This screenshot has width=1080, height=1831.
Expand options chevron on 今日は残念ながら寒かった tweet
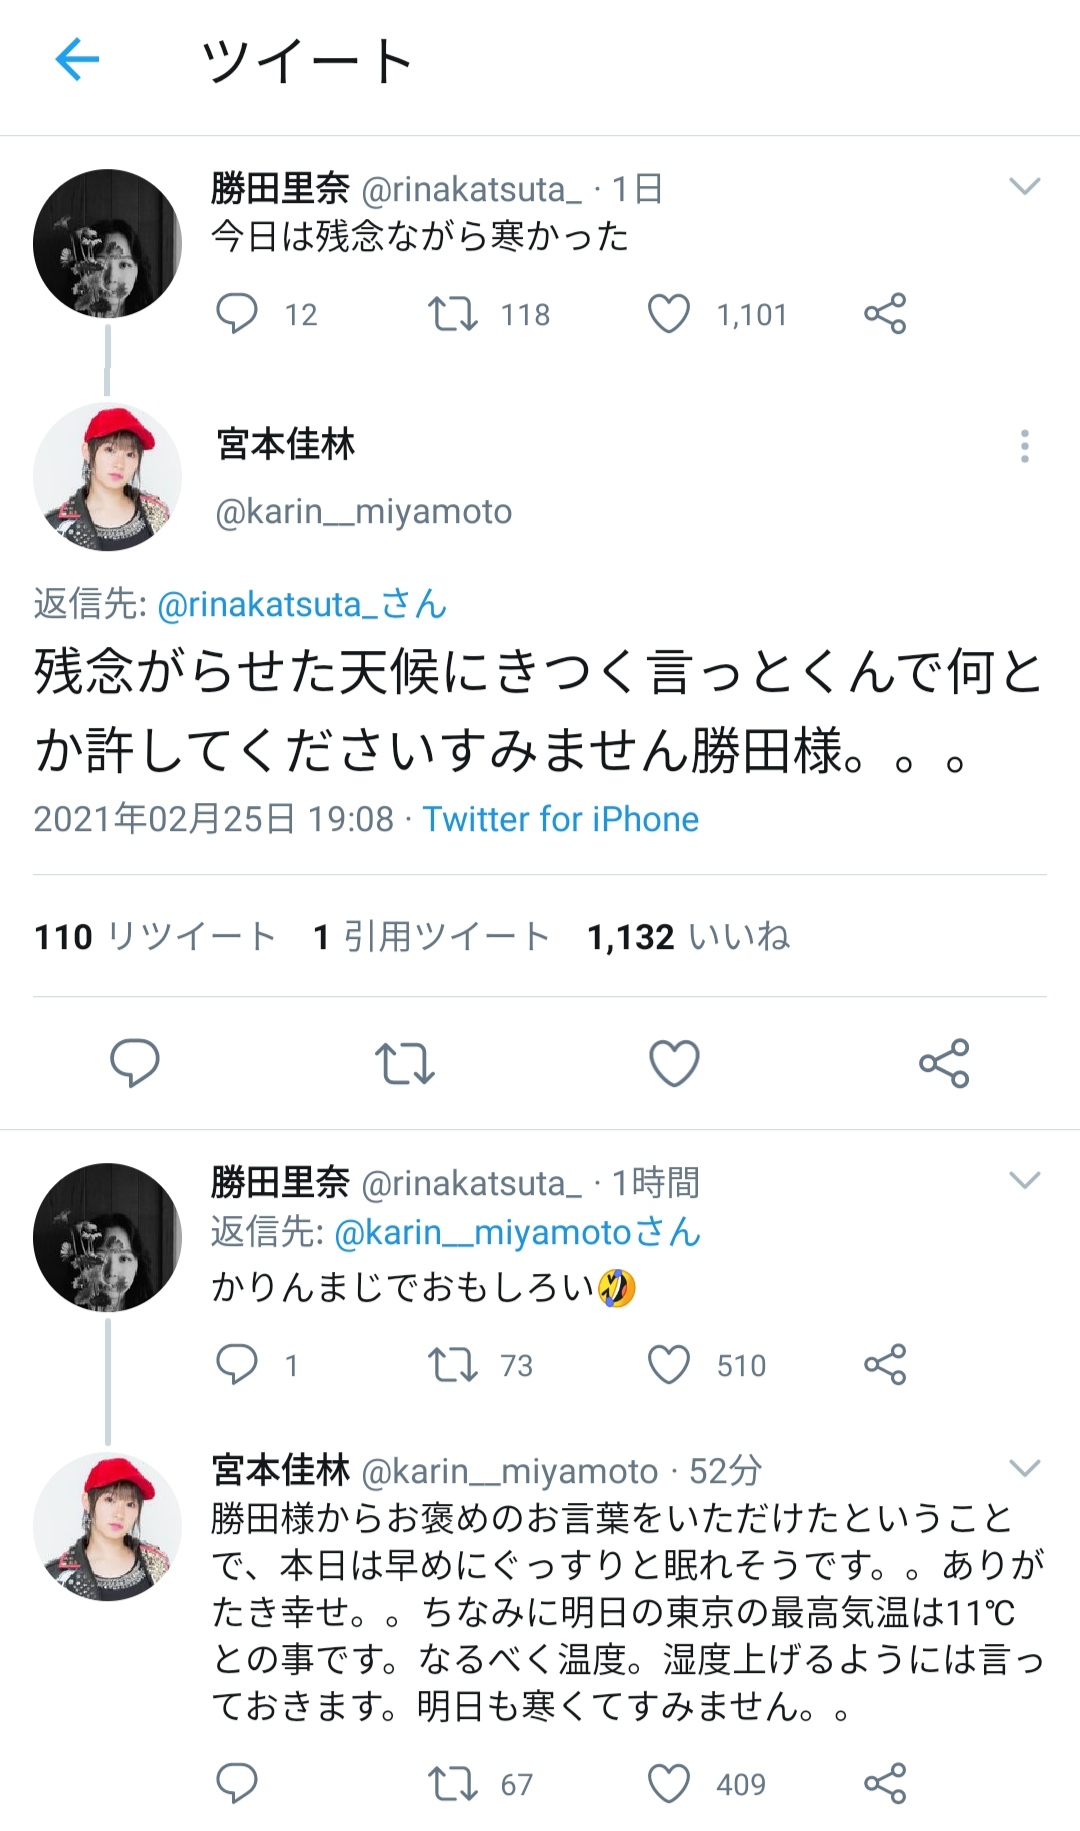click(1024, 187)
